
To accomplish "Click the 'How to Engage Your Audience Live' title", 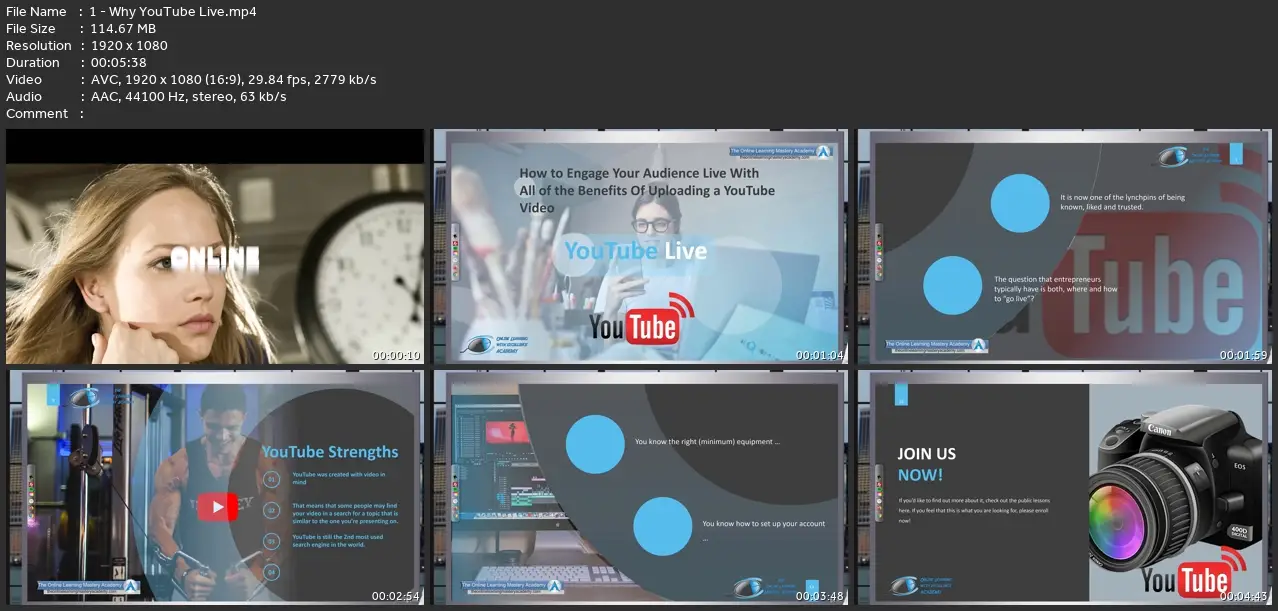I will point(647,190).
